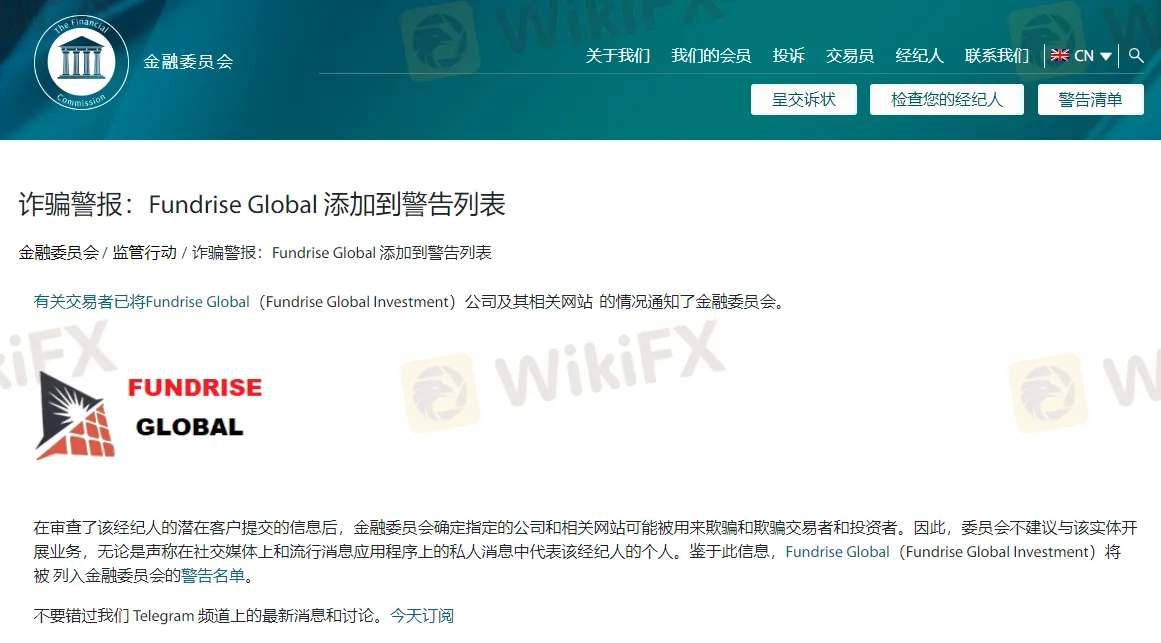Click the UK flag language icon
This screenshot has height=643, width=1161.
click(1060, 56)
